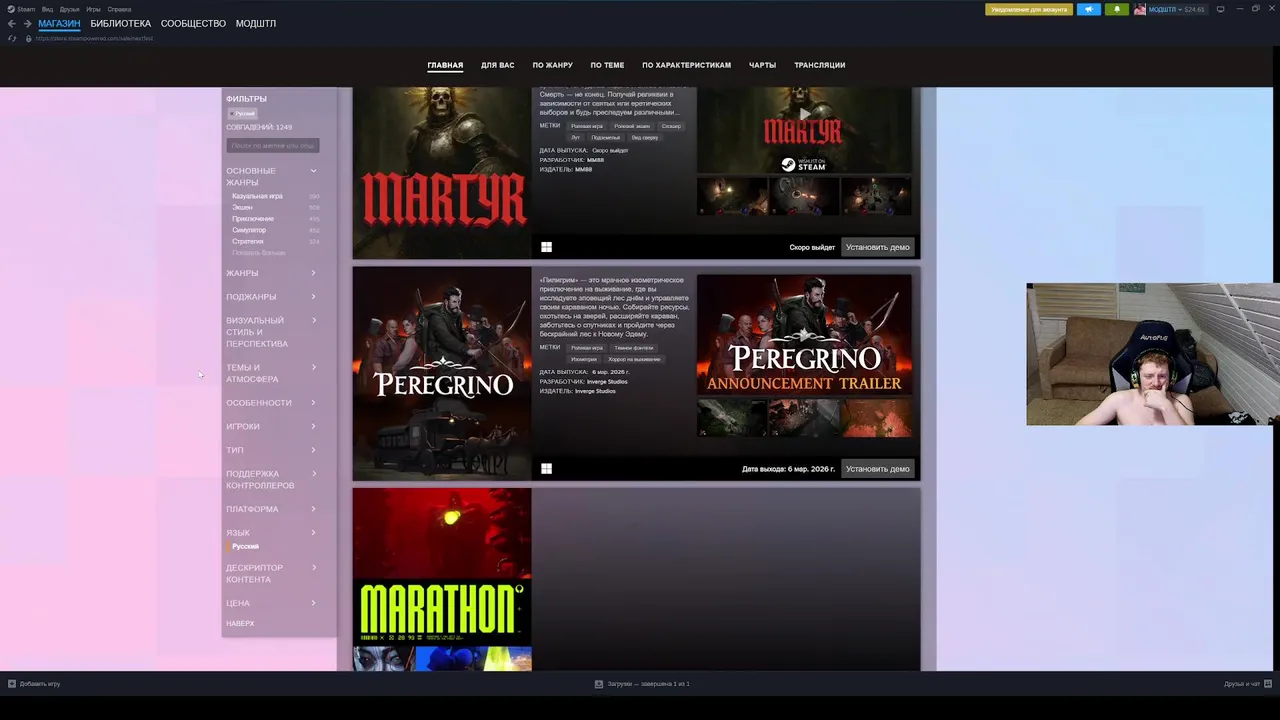1280x720 pixels.
Task: Open the green bell notifications icon
Action: coord(1117,9)
